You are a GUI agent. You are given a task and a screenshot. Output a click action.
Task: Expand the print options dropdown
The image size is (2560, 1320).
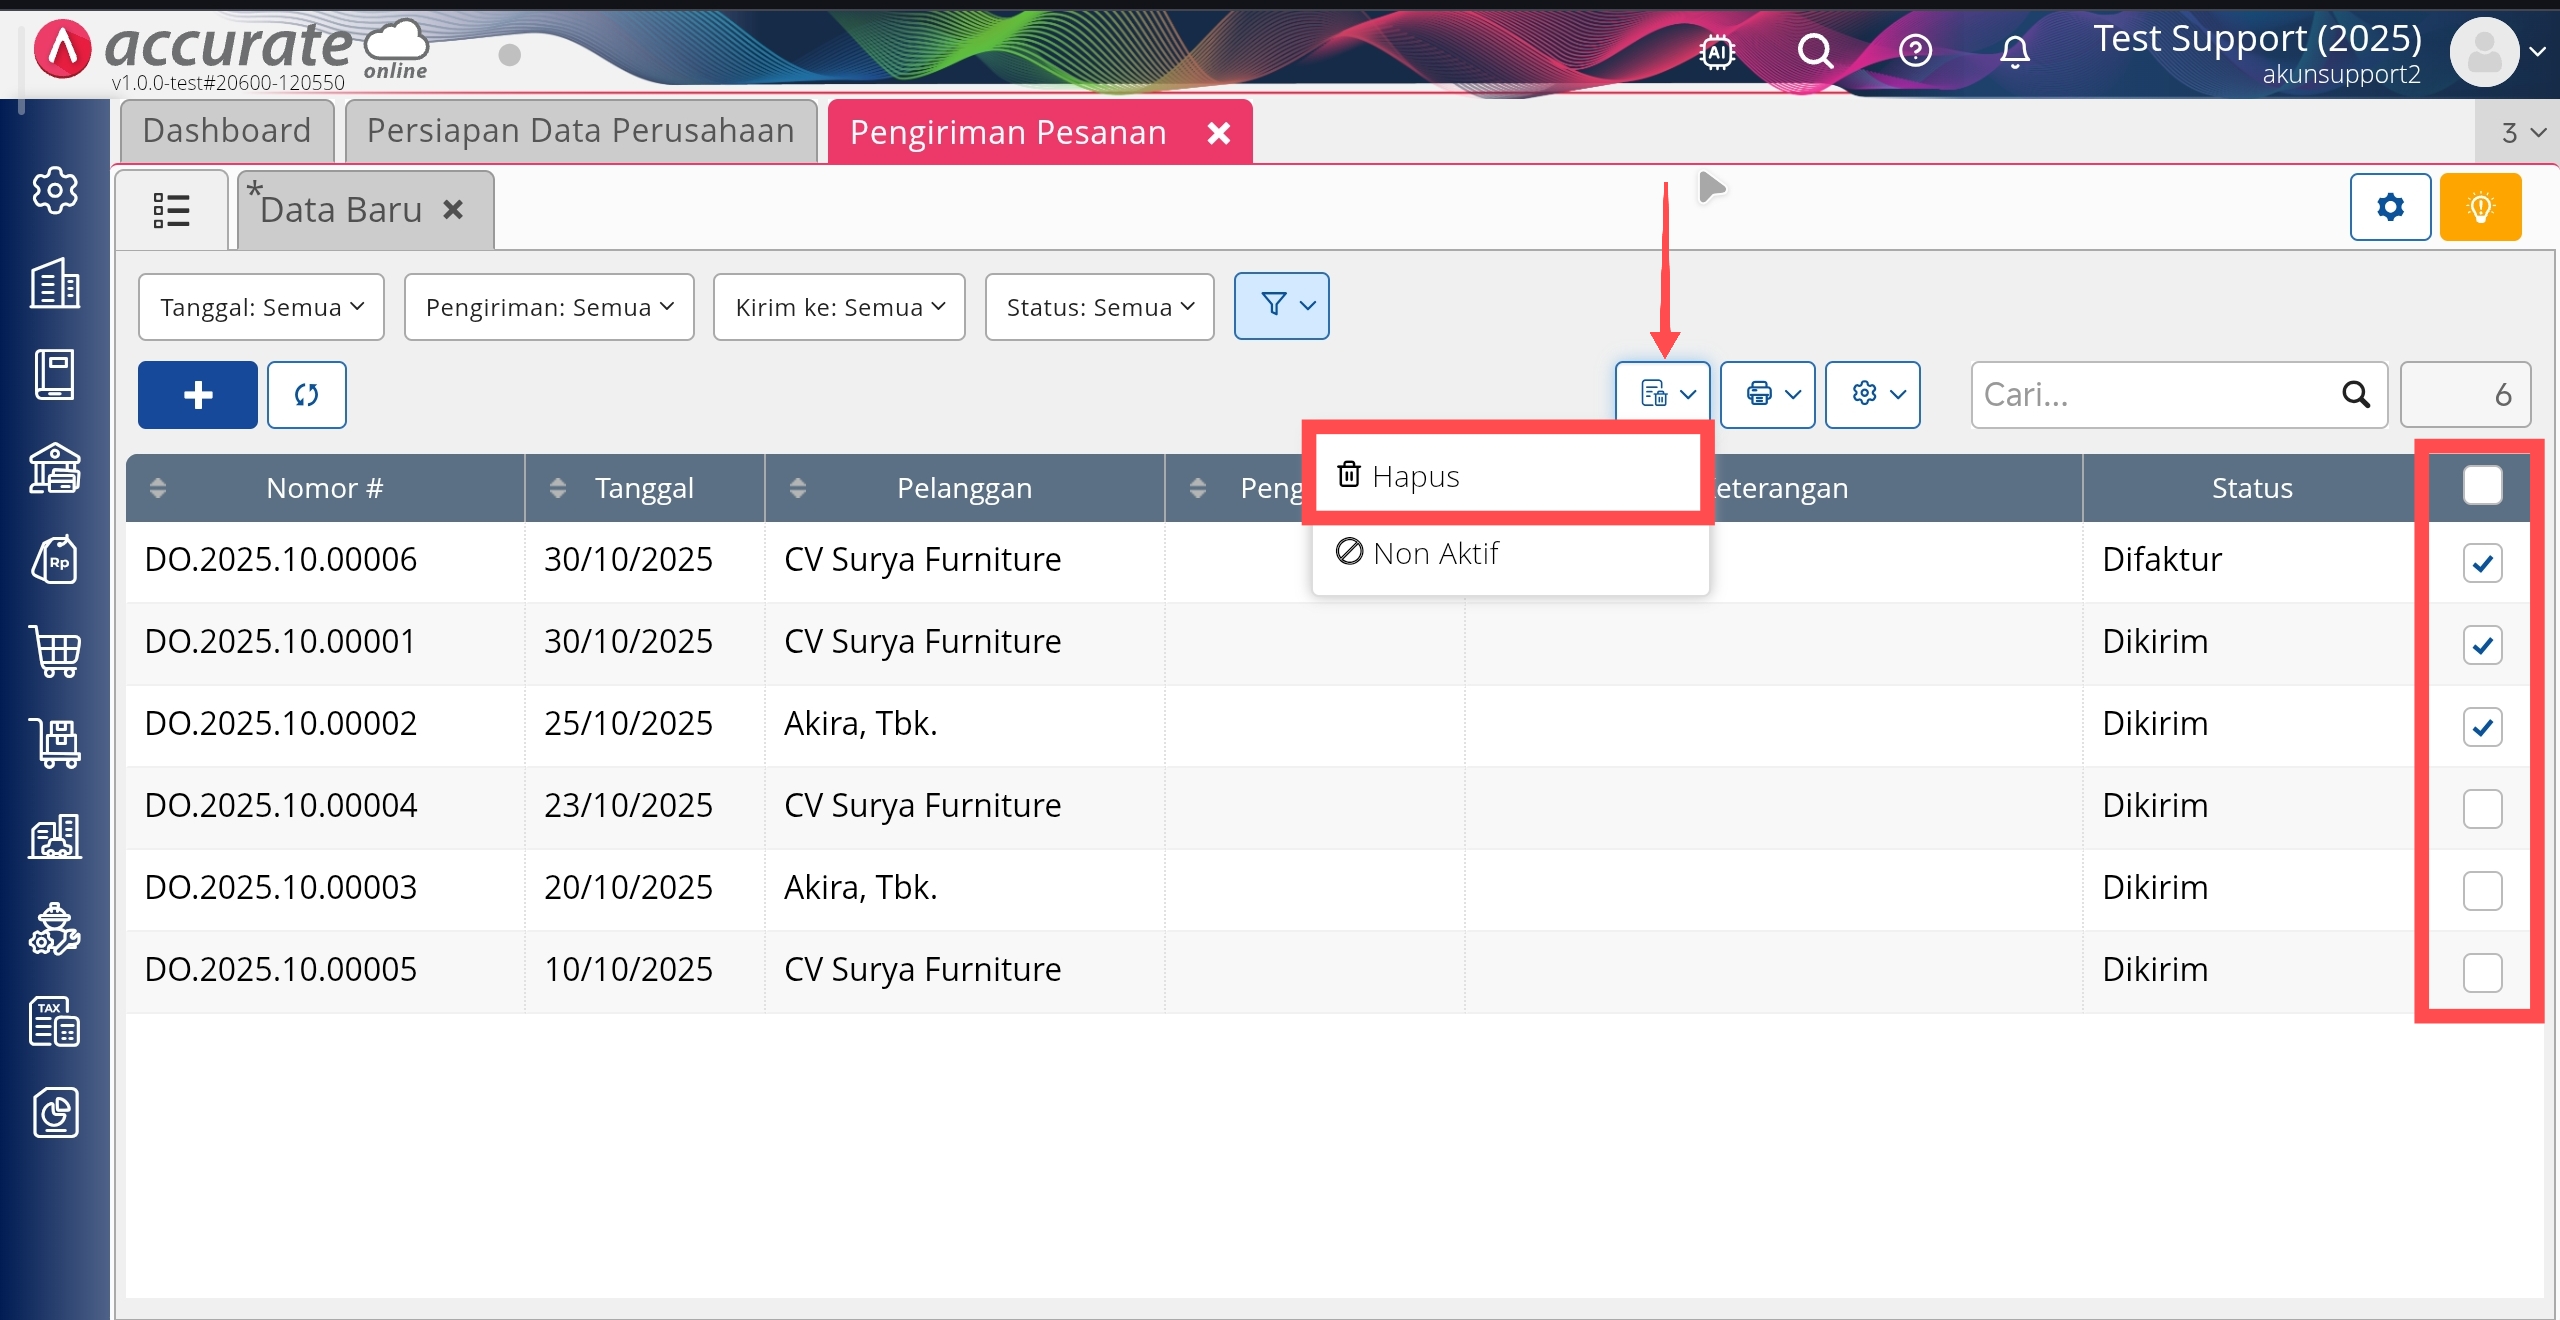pos(1767,394)
